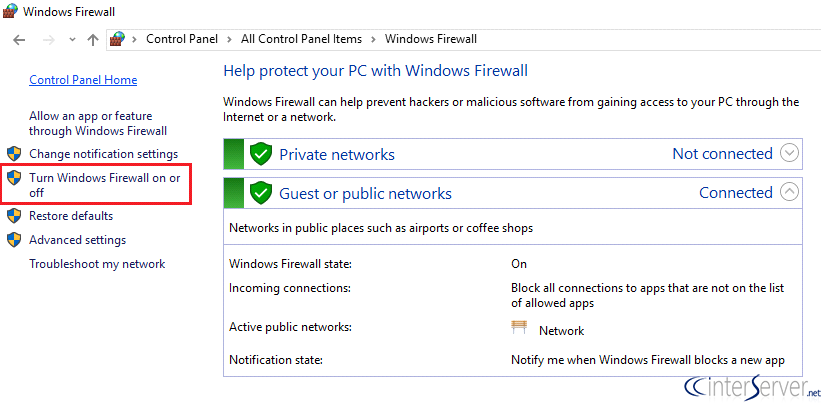Click the Connected status text
This screenshot has width=821, height=403.
[736, 193]
